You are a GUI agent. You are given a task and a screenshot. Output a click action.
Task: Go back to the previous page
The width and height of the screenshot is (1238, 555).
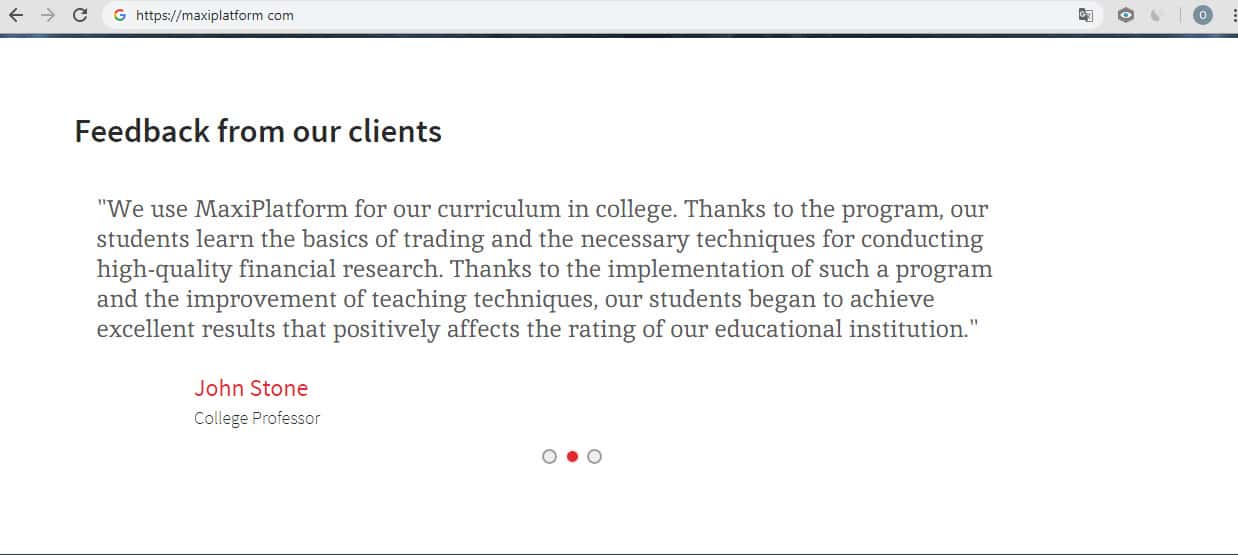click(15, 15)
